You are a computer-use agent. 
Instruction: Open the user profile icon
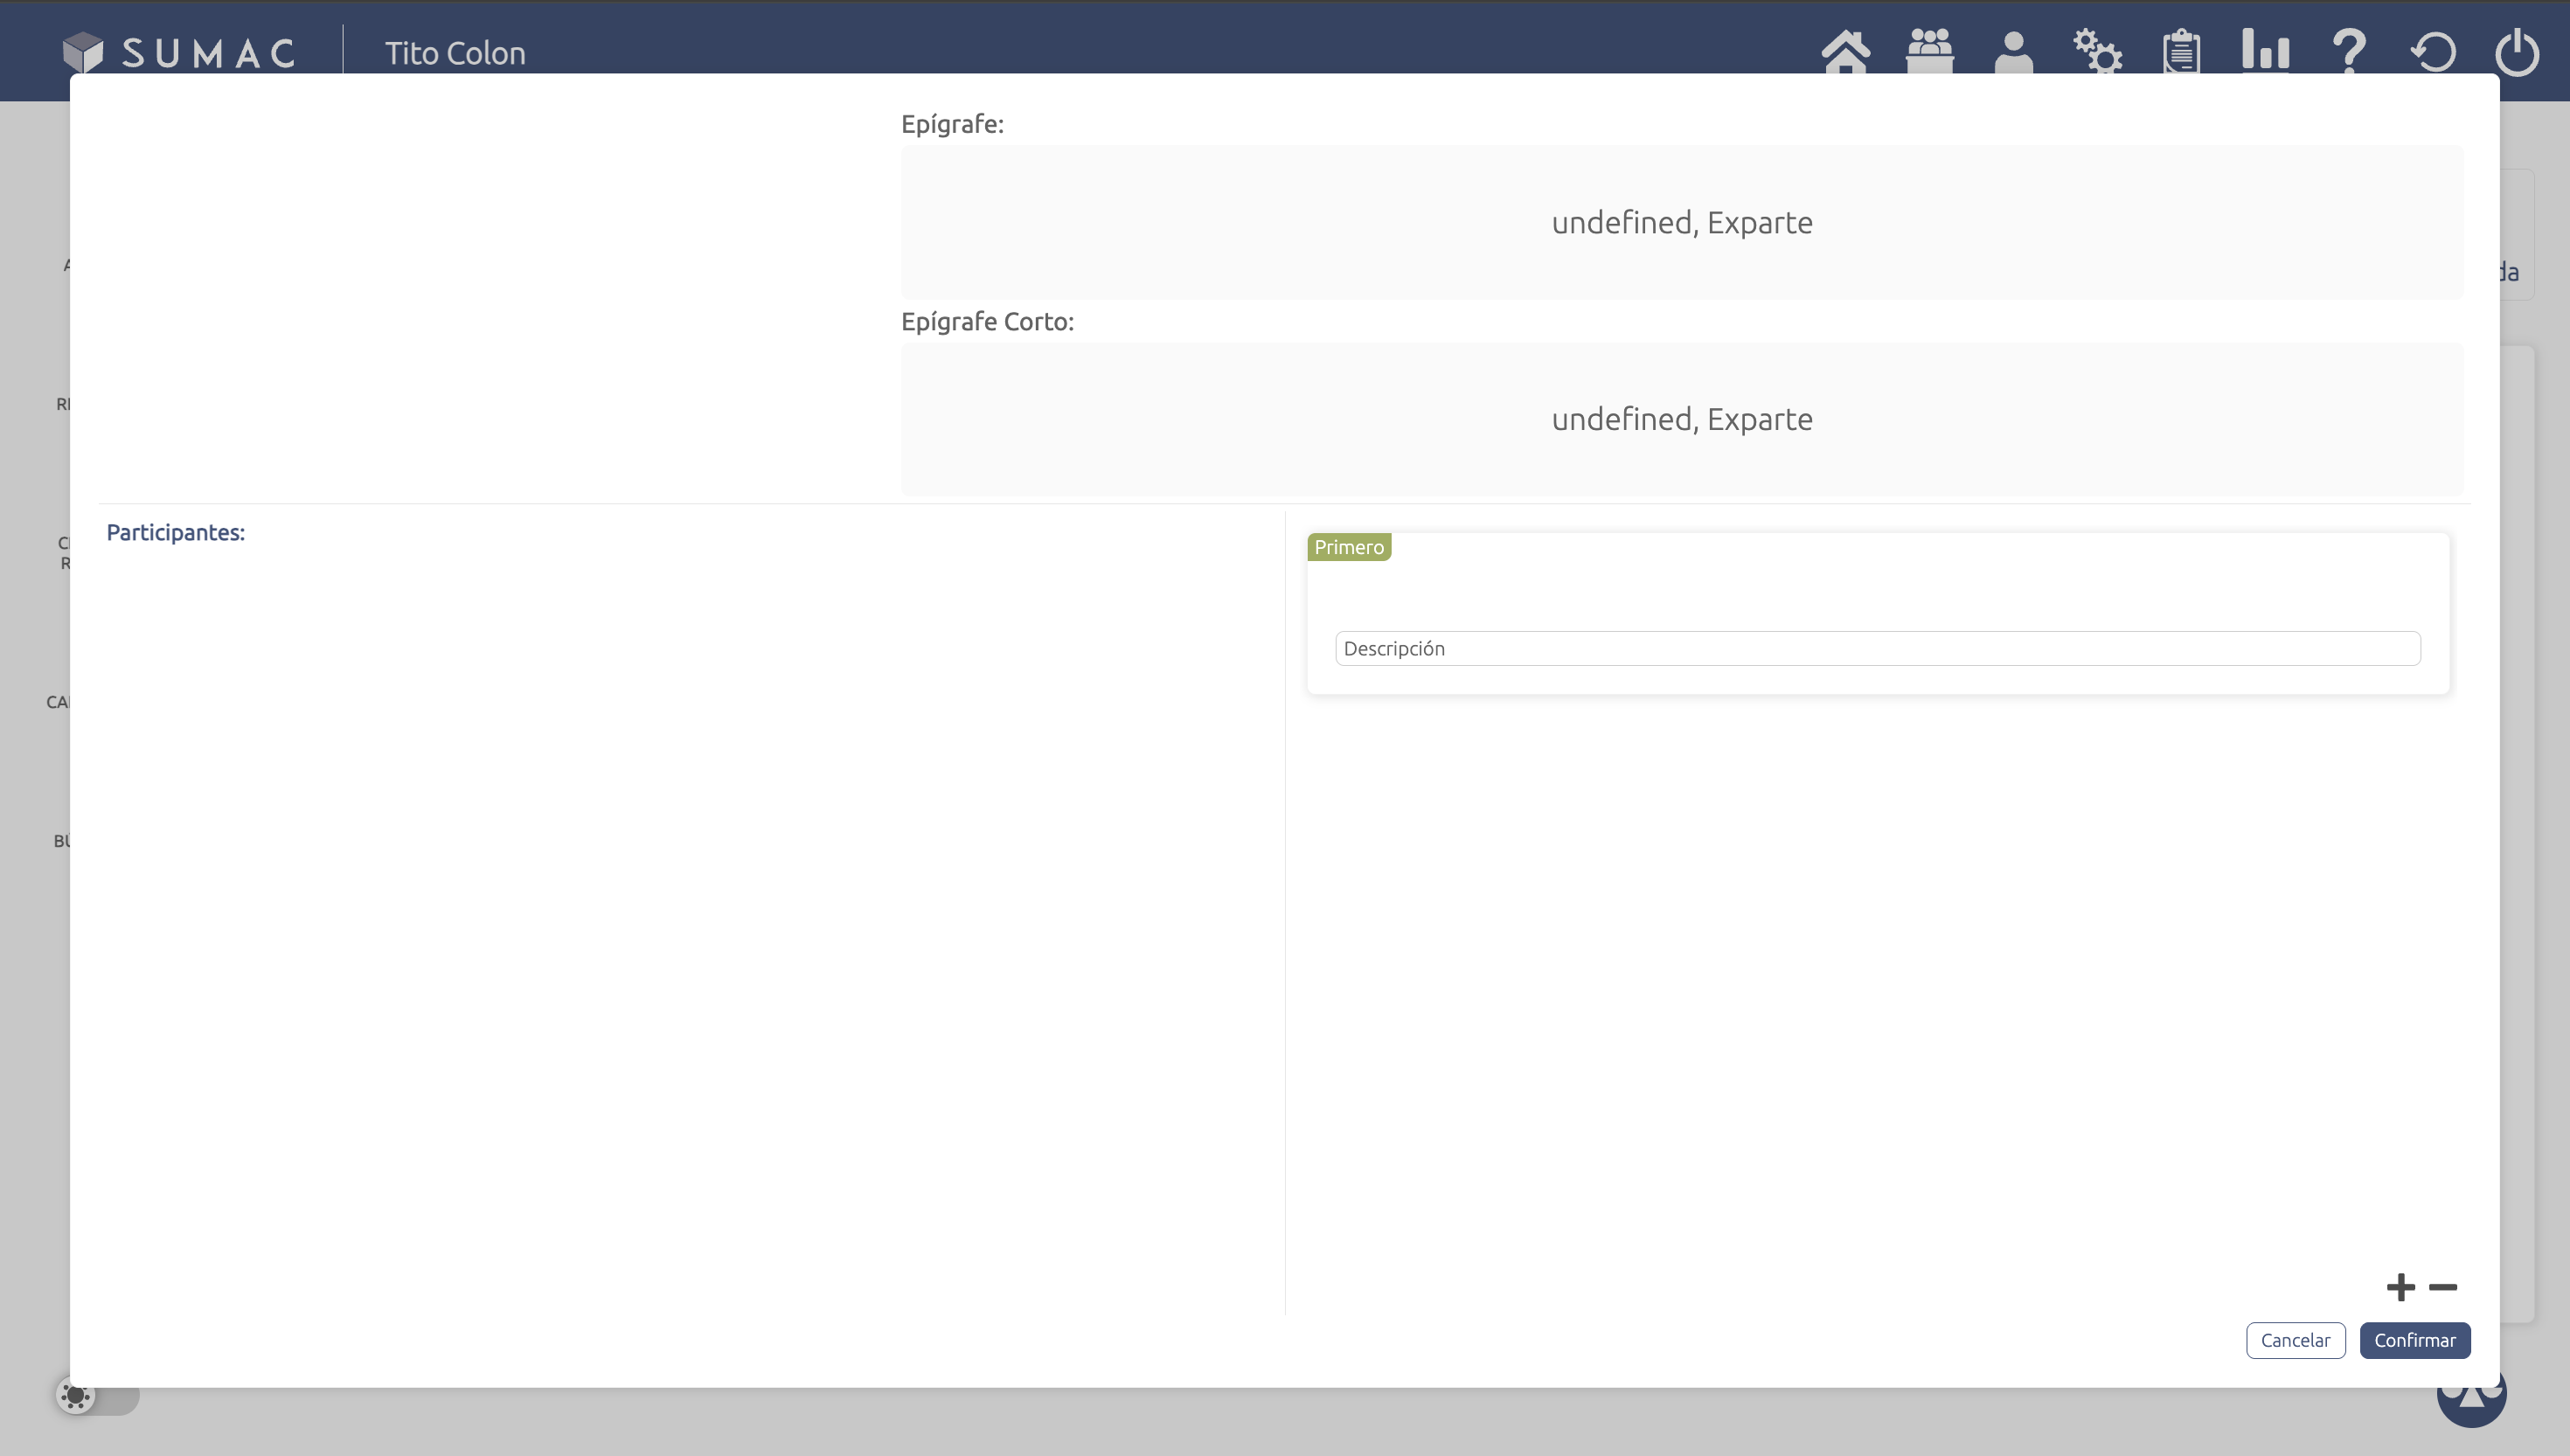coord(2013,50)
